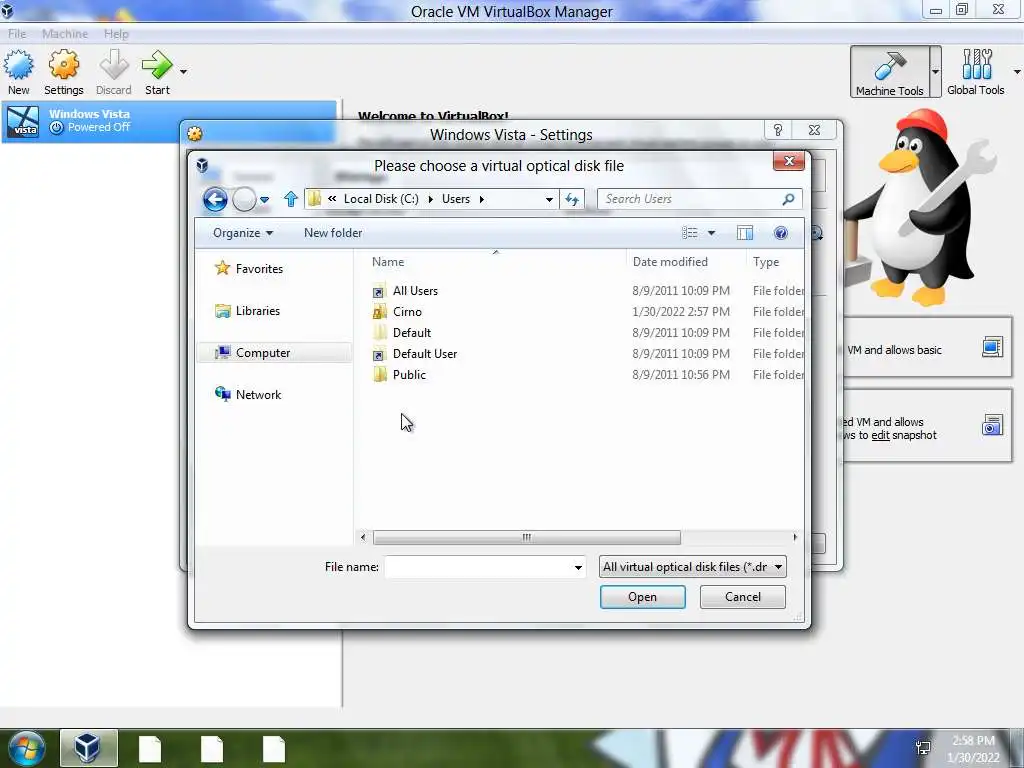This screenshot has height=768, width=1024.
Task: Click the New virtual machine icon
Action: (x=18, y=72)
